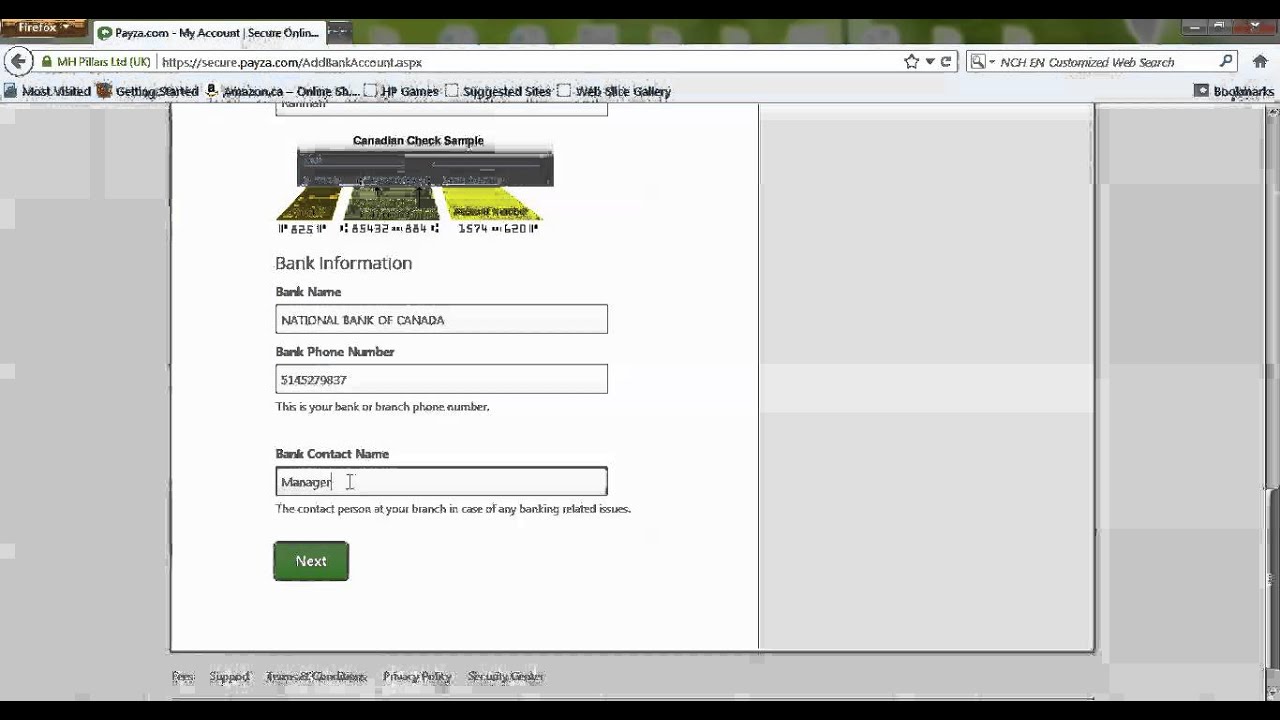Select the Payza.com My Account tab
Viewport: 1280px width, 720px height.
209,33
